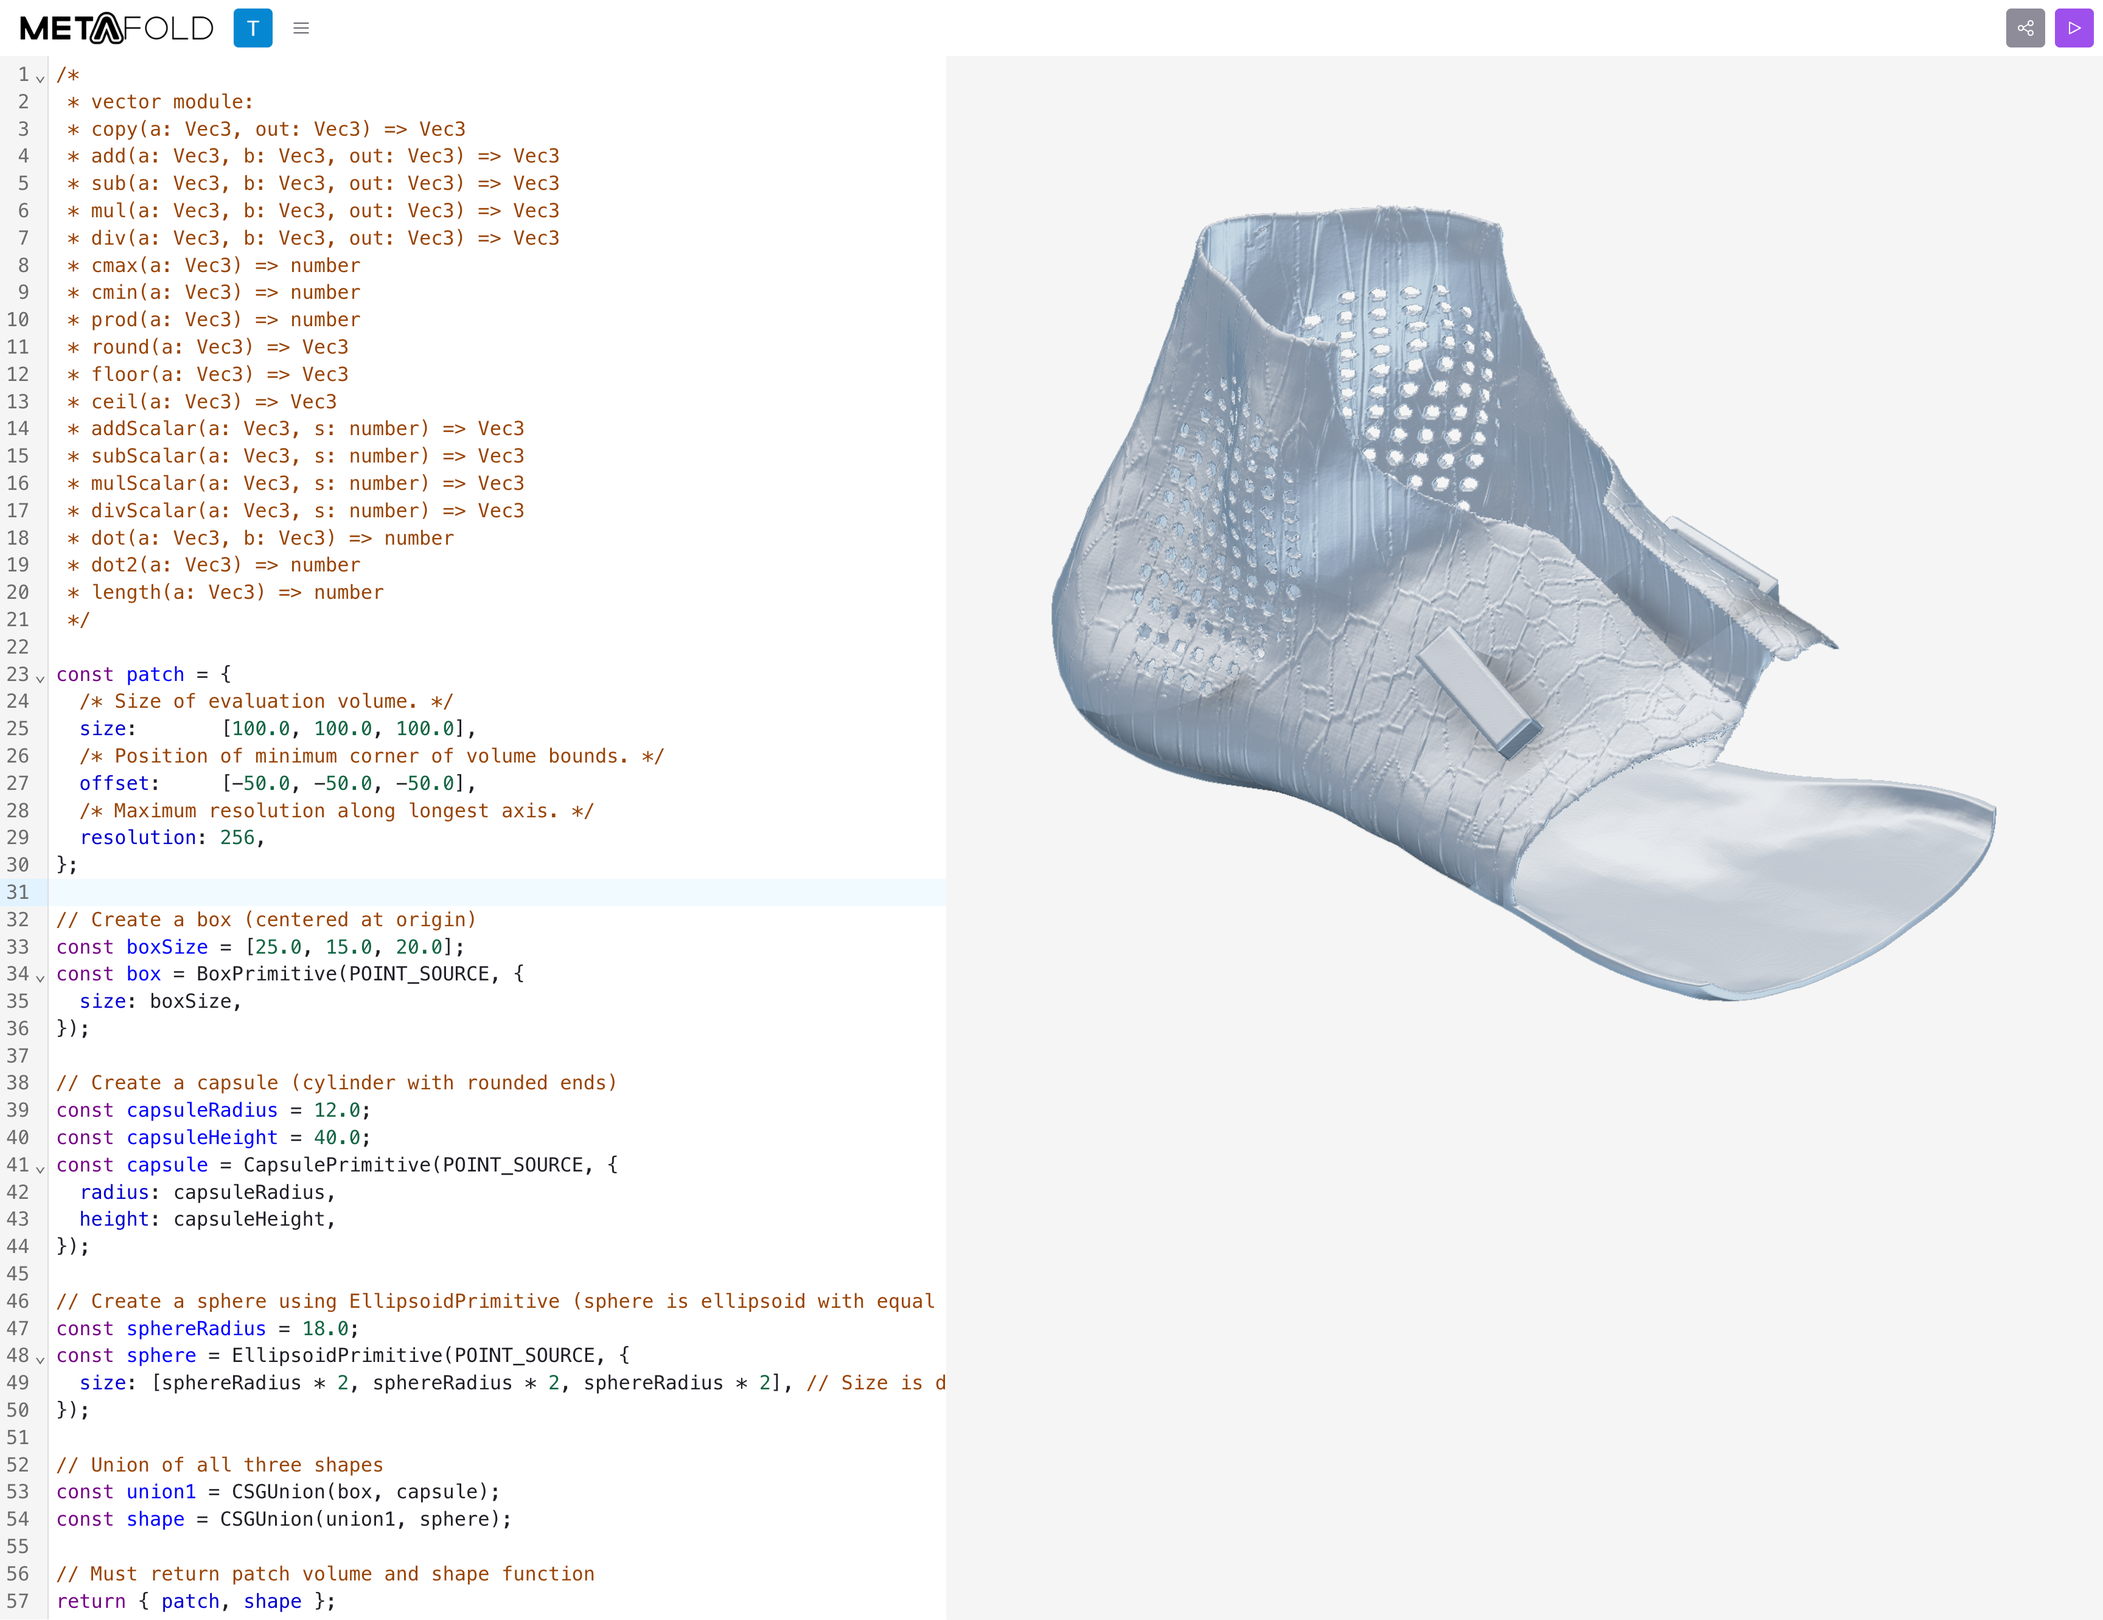
Task: Click the resolution value 256 on line 29
Action: pos(237,837)
